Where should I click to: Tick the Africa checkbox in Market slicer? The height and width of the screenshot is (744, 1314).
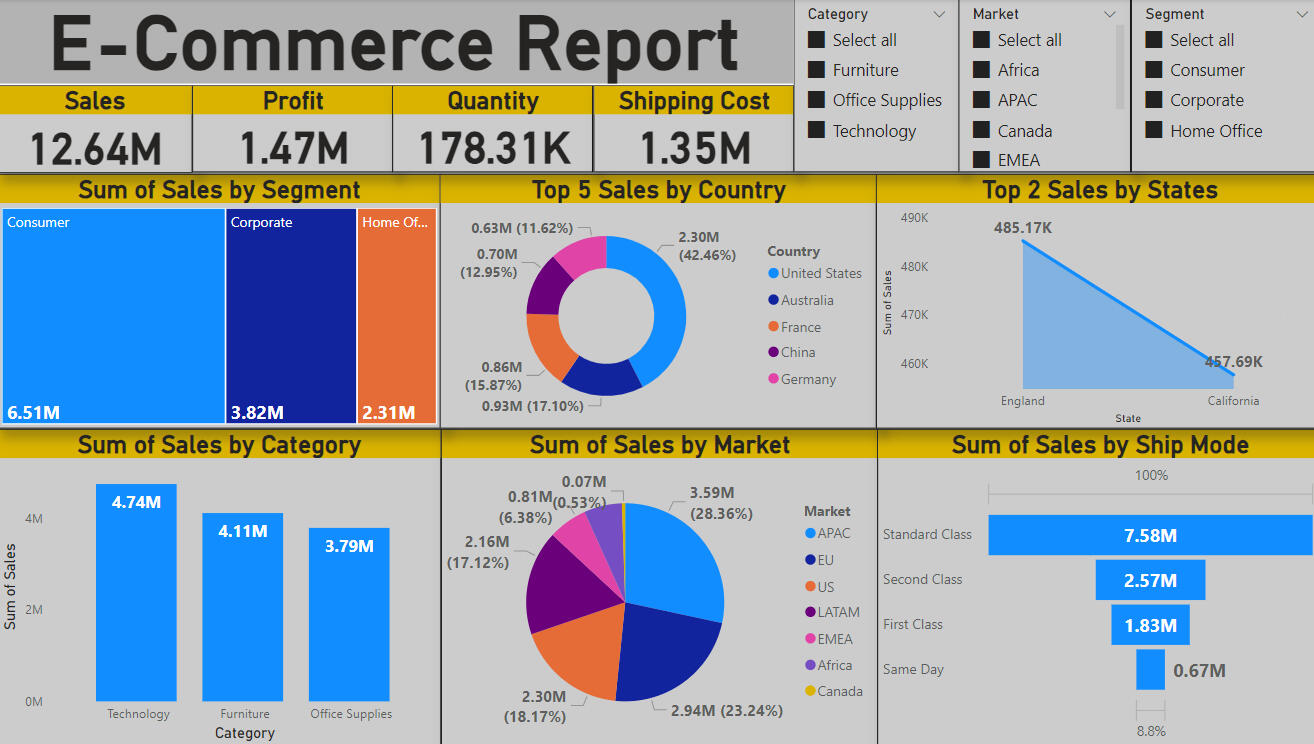point(981,70)
